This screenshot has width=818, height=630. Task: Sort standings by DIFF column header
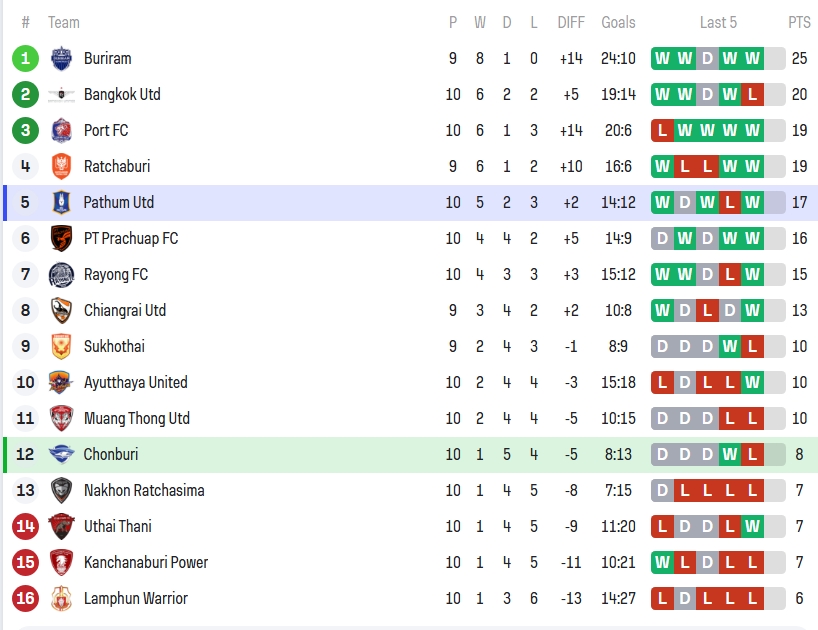tap(571, 22)
